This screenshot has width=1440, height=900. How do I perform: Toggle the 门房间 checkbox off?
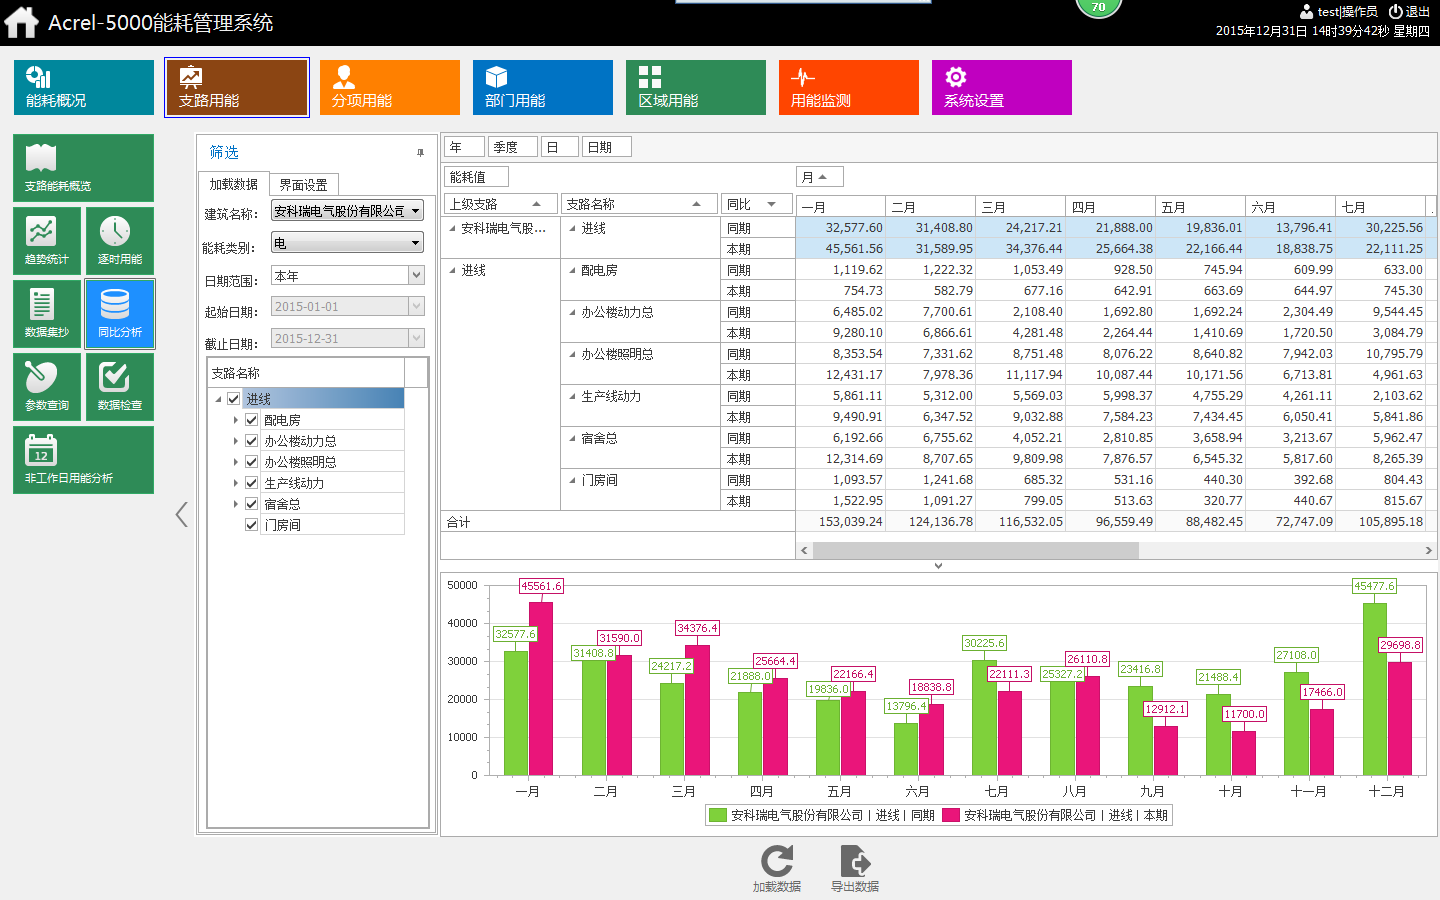tap(251, 524)
